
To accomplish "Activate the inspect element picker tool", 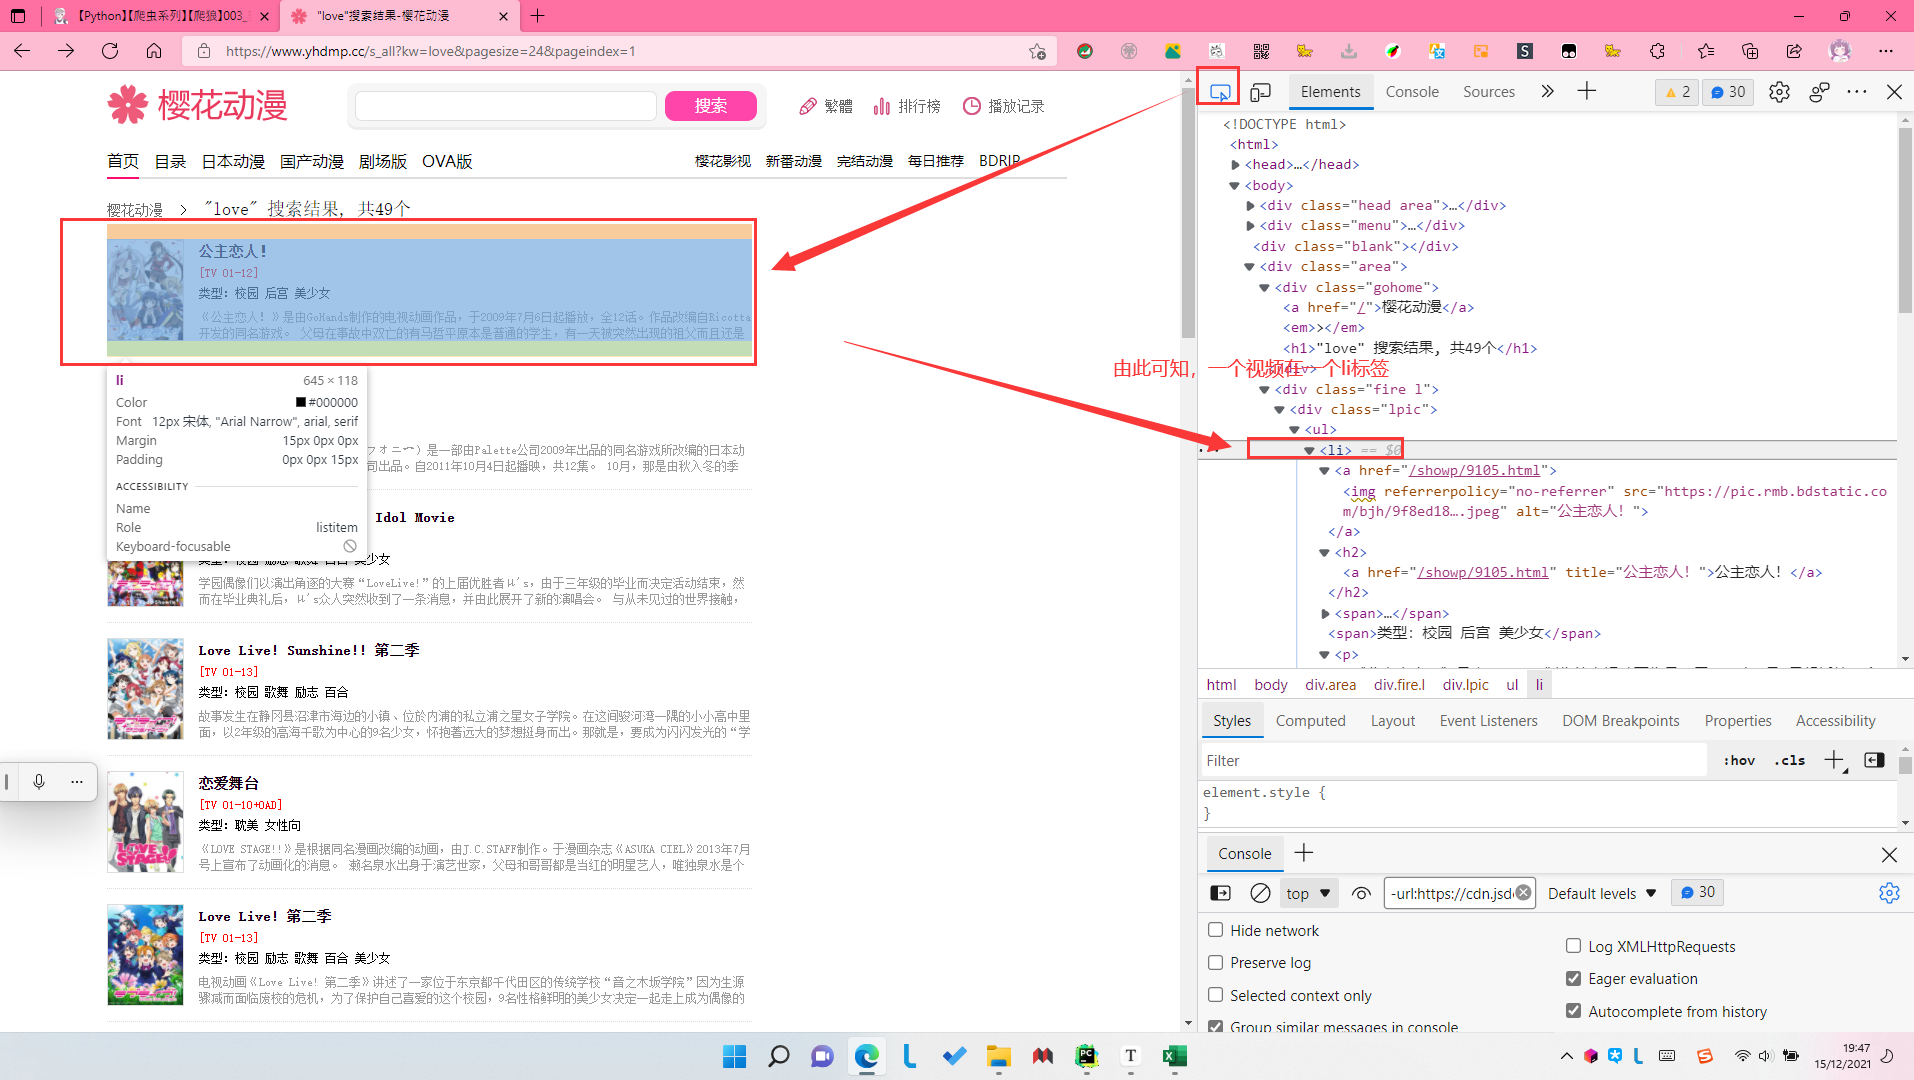I will coord(1219,92).
